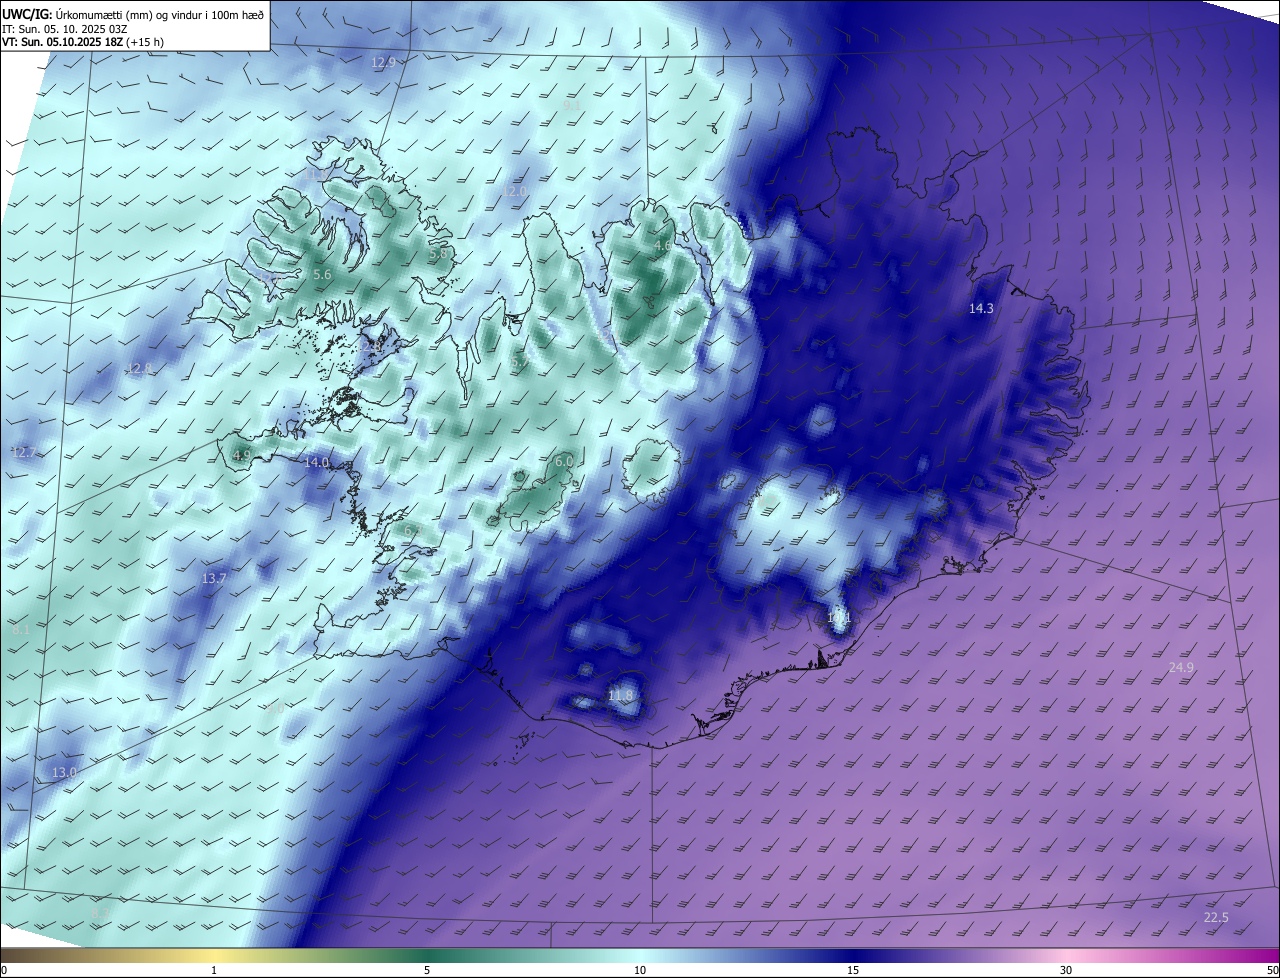Click the 12.9 precipitation value label
This screenshot has width=1280, height=978.
(384, 63)
